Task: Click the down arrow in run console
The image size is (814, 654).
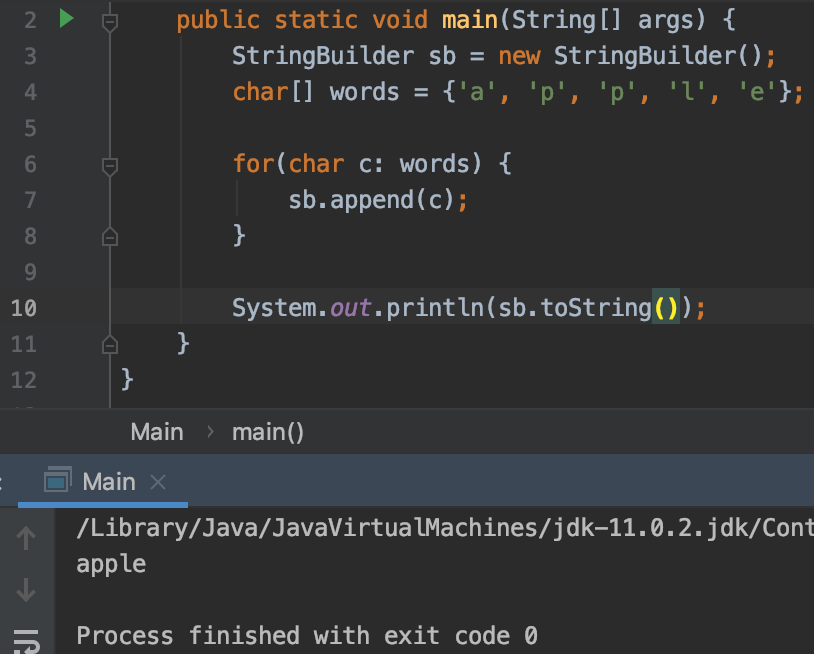Action: click(25, 590)
